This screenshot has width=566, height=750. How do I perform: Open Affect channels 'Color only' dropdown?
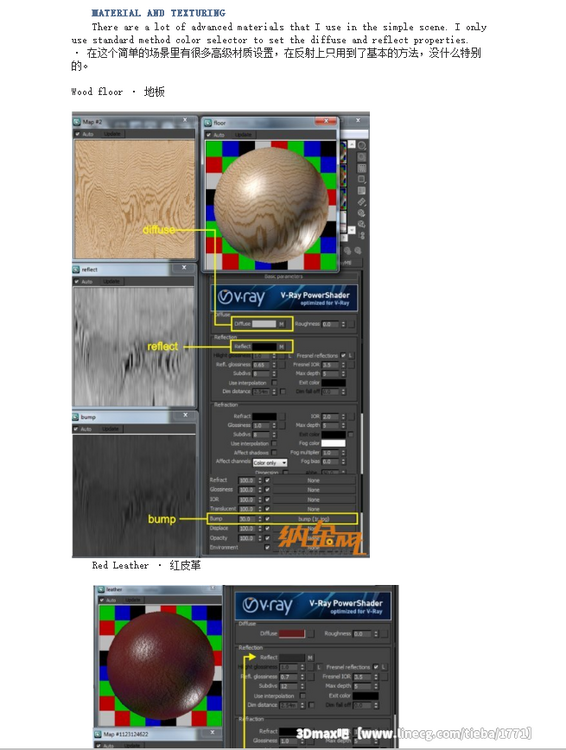pyautogui.click(x=270, y=463)
